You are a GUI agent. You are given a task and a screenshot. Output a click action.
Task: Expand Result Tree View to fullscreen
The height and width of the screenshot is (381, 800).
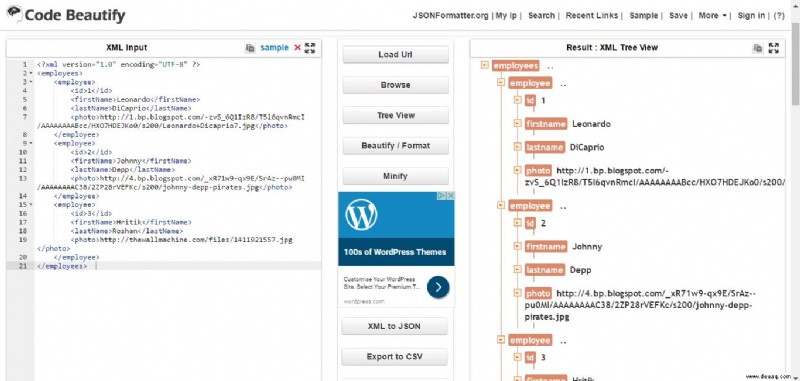774,48
